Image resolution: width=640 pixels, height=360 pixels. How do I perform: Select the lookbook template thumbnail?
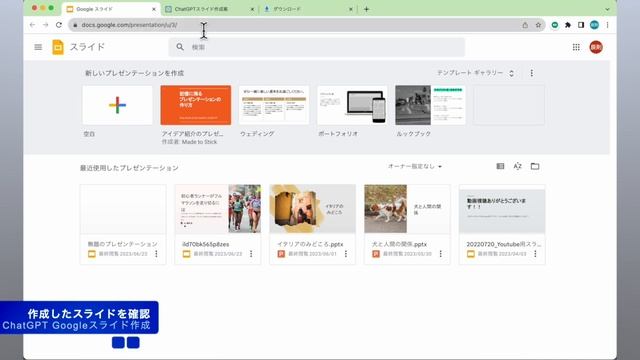tap(430, 105)
